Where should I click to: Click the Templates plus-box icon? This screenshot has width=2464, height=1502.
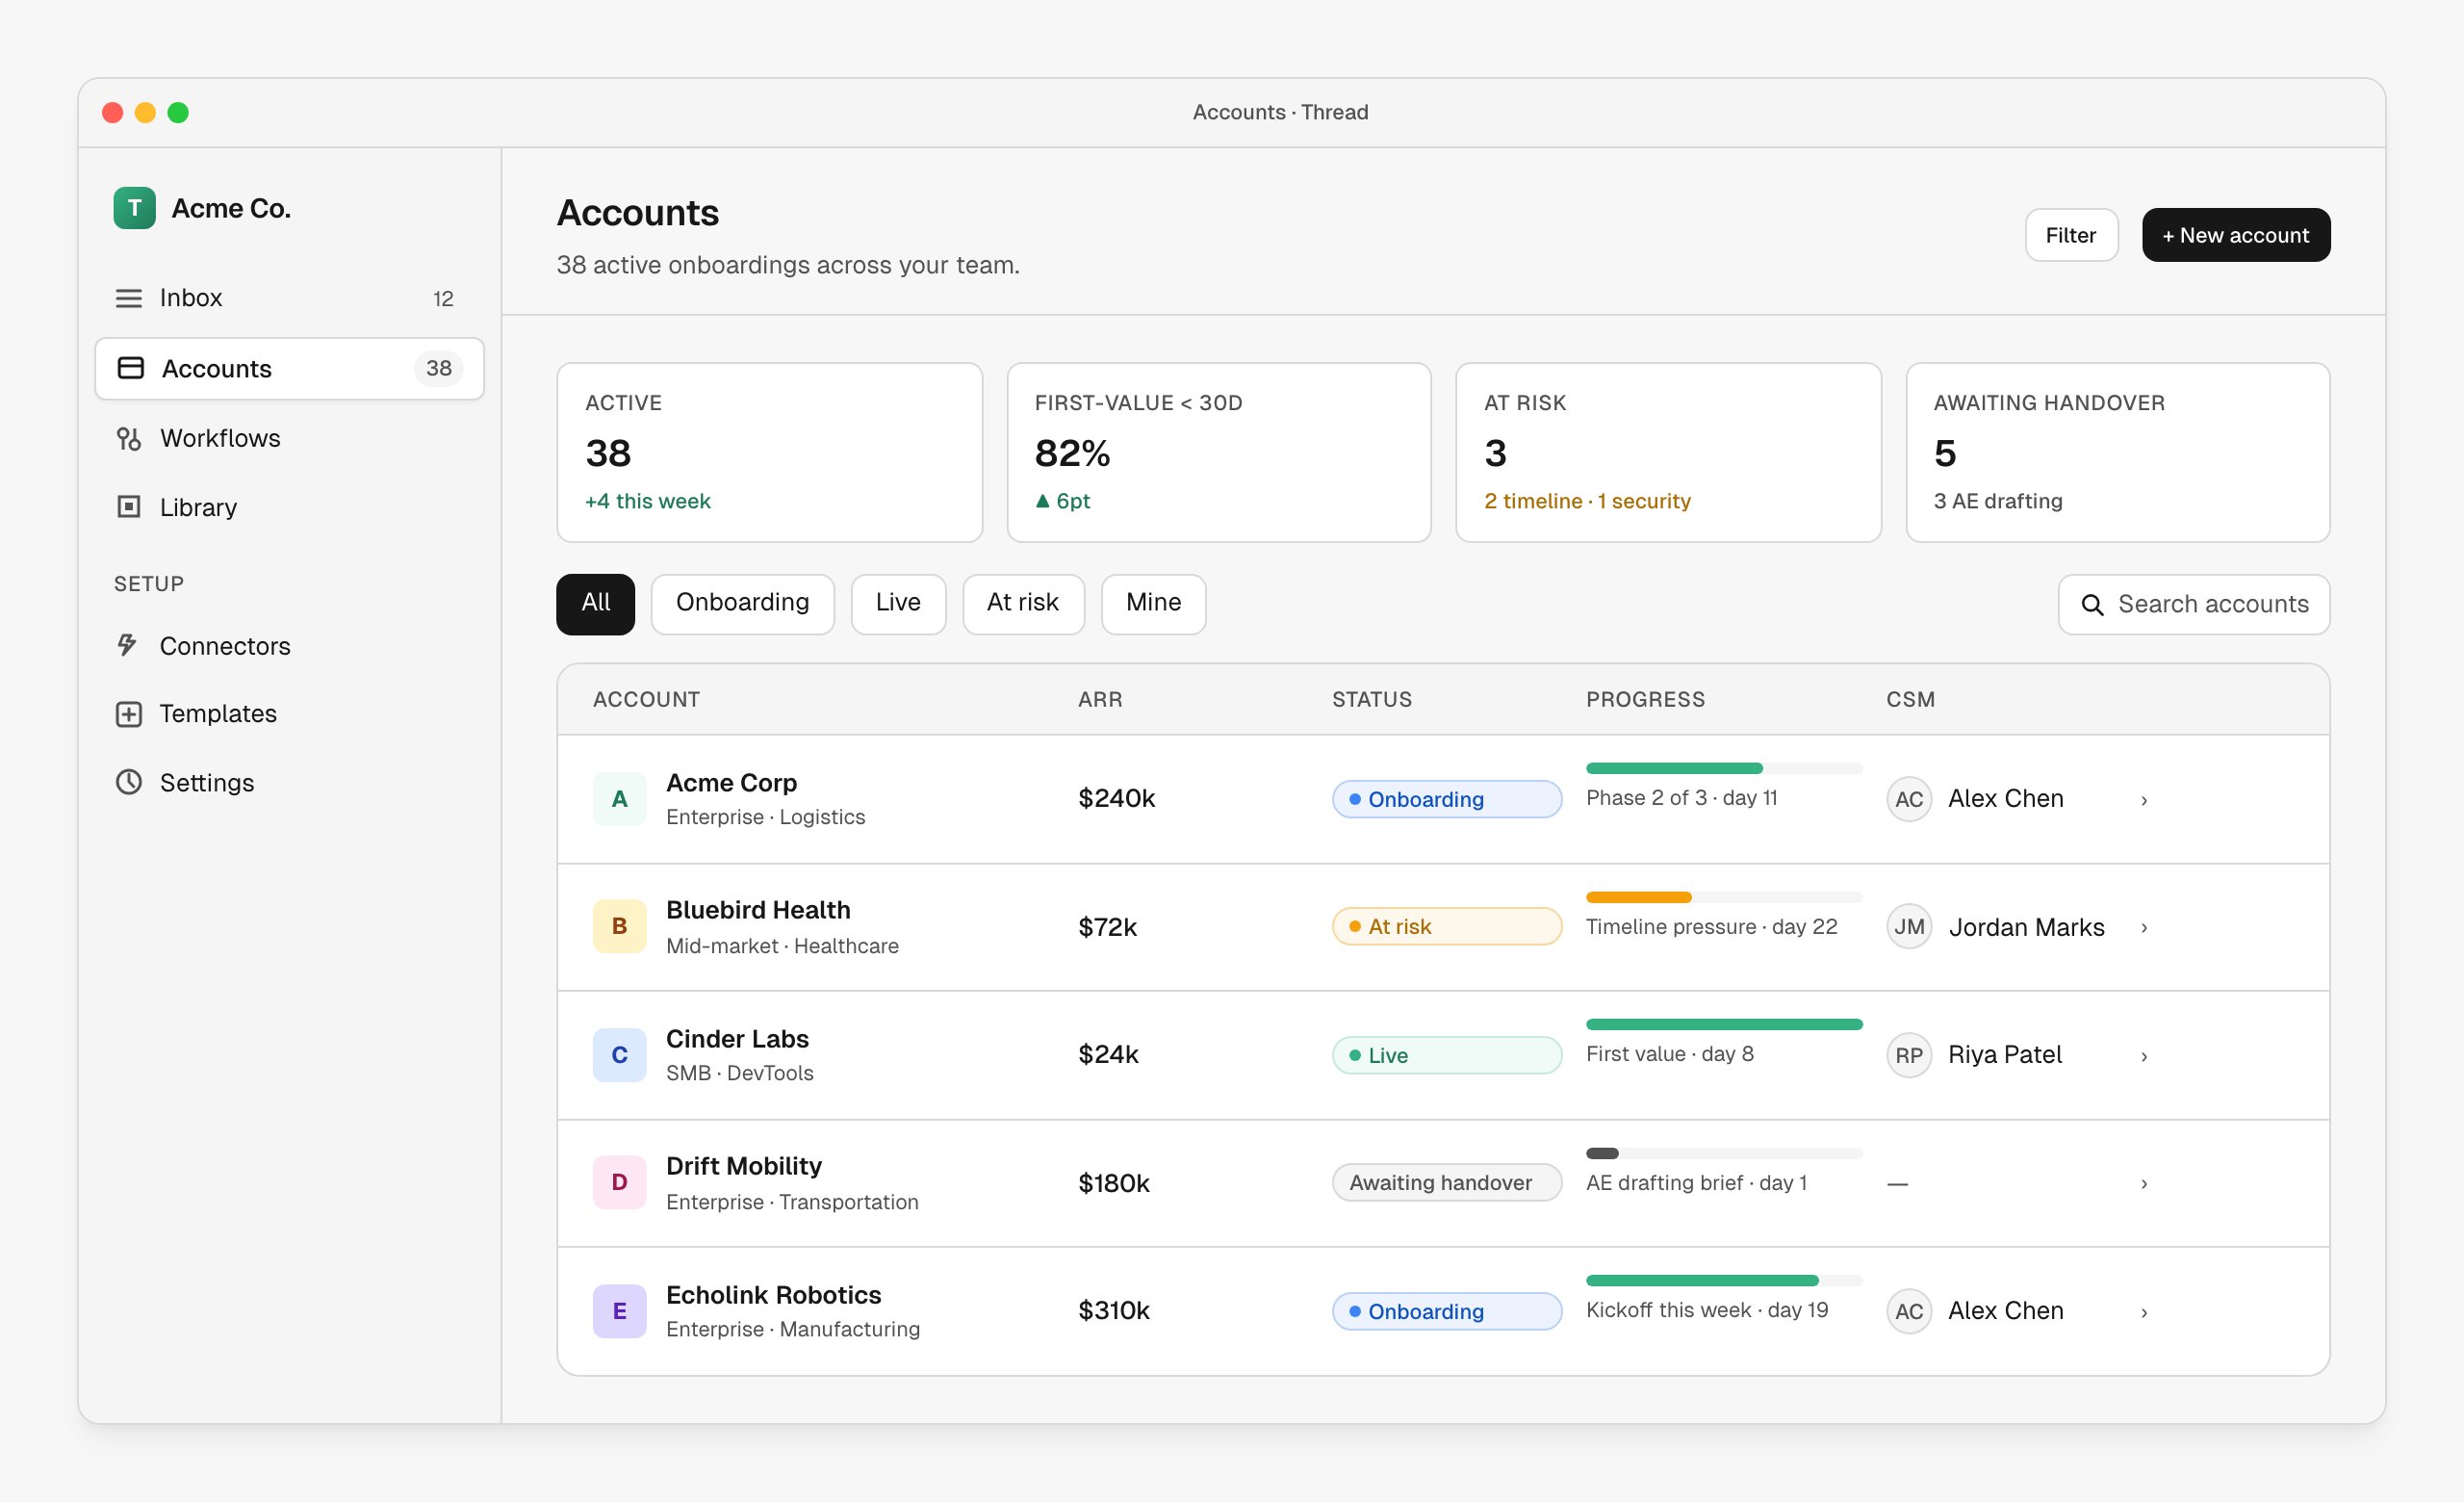[129, 714]
